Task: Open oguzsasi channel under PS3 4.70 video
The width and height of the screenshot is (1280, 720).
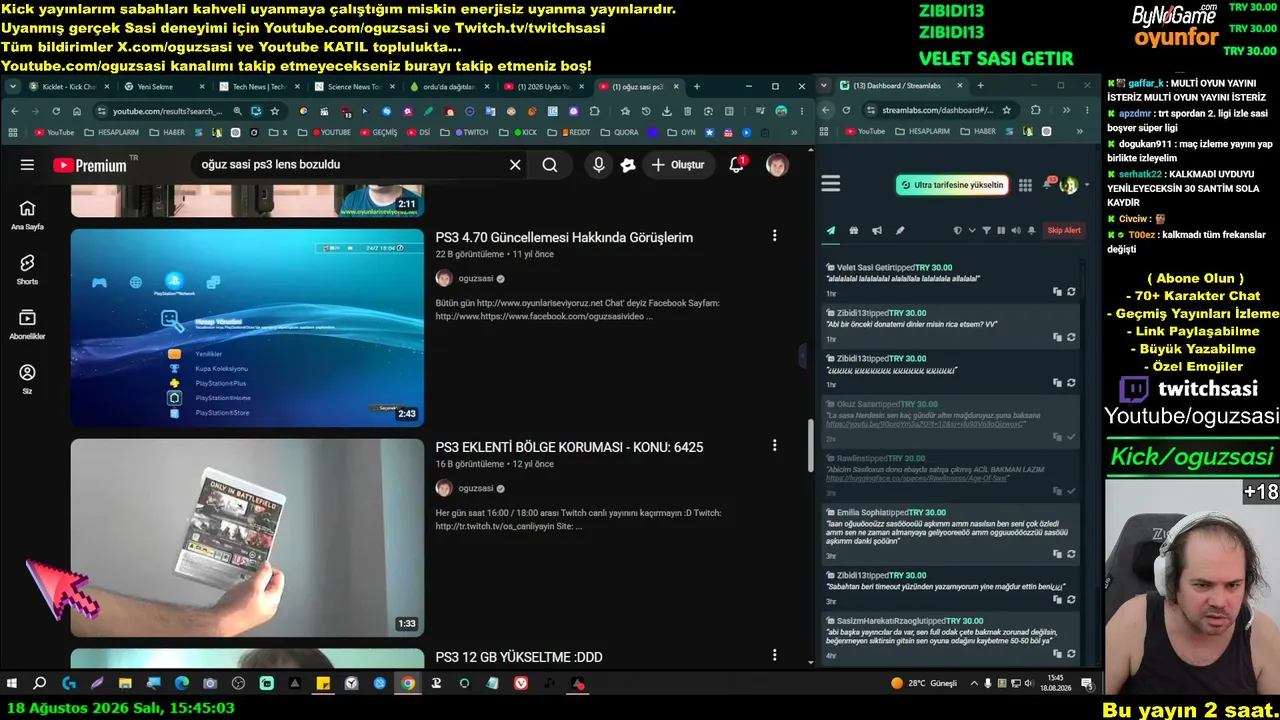Action: click(476, 279)
